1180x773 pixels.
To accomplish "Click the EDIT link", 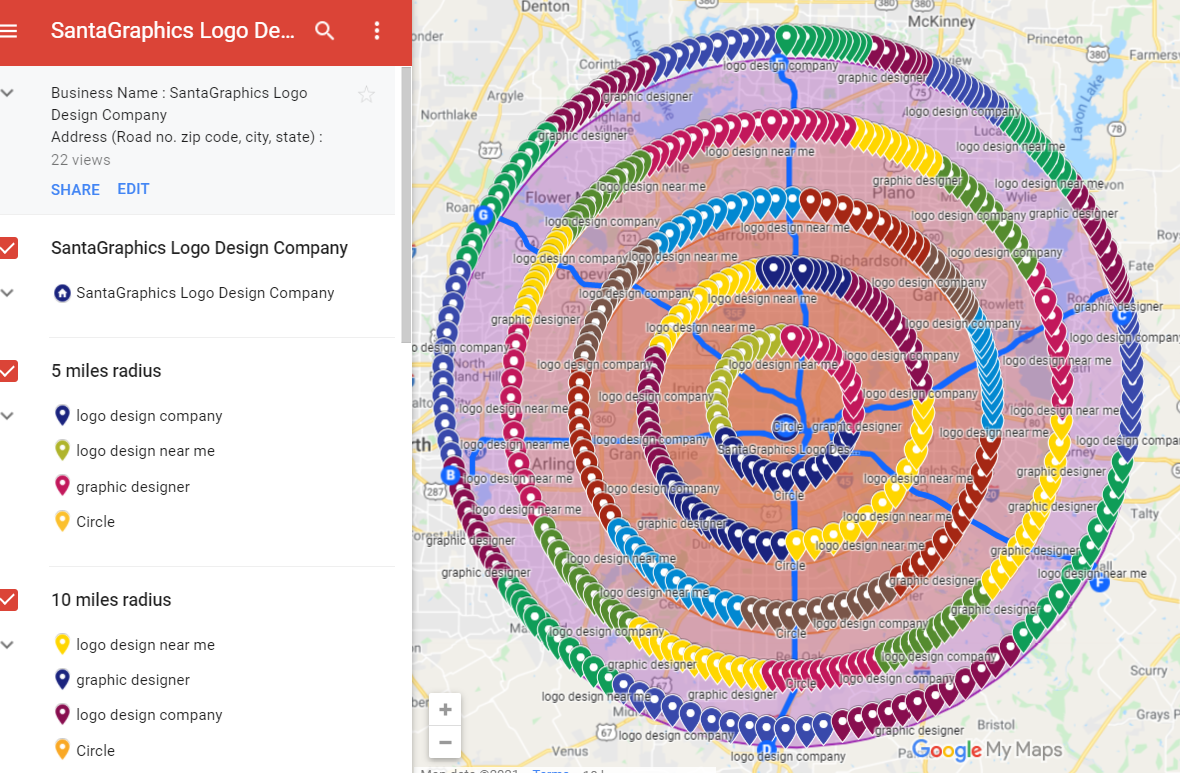I will pyautogui.click(x=133, y=189).
